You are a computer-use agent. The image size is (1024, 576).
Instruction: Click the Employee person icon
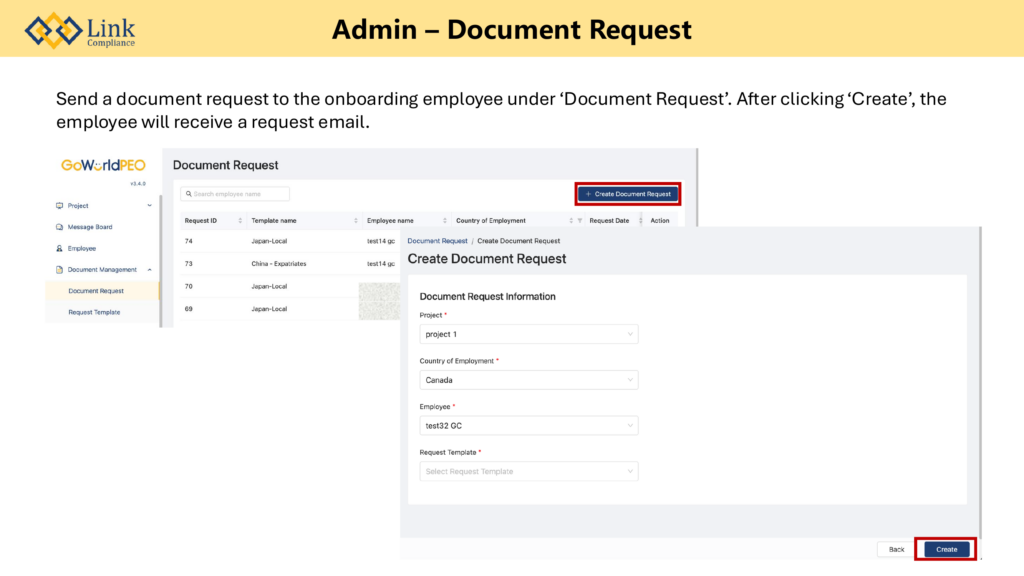tap(60, 248)
